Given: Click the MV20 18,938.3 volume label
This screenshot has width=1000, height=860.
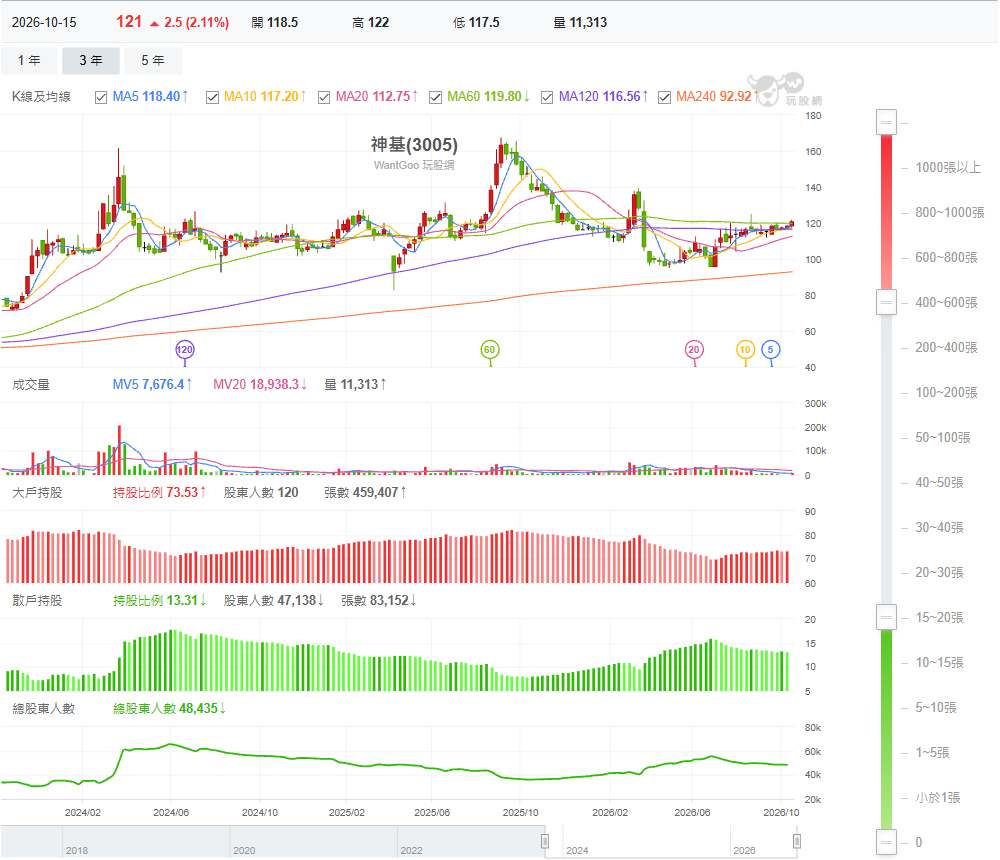Looking at the screenshot, I should pos(260,385).
